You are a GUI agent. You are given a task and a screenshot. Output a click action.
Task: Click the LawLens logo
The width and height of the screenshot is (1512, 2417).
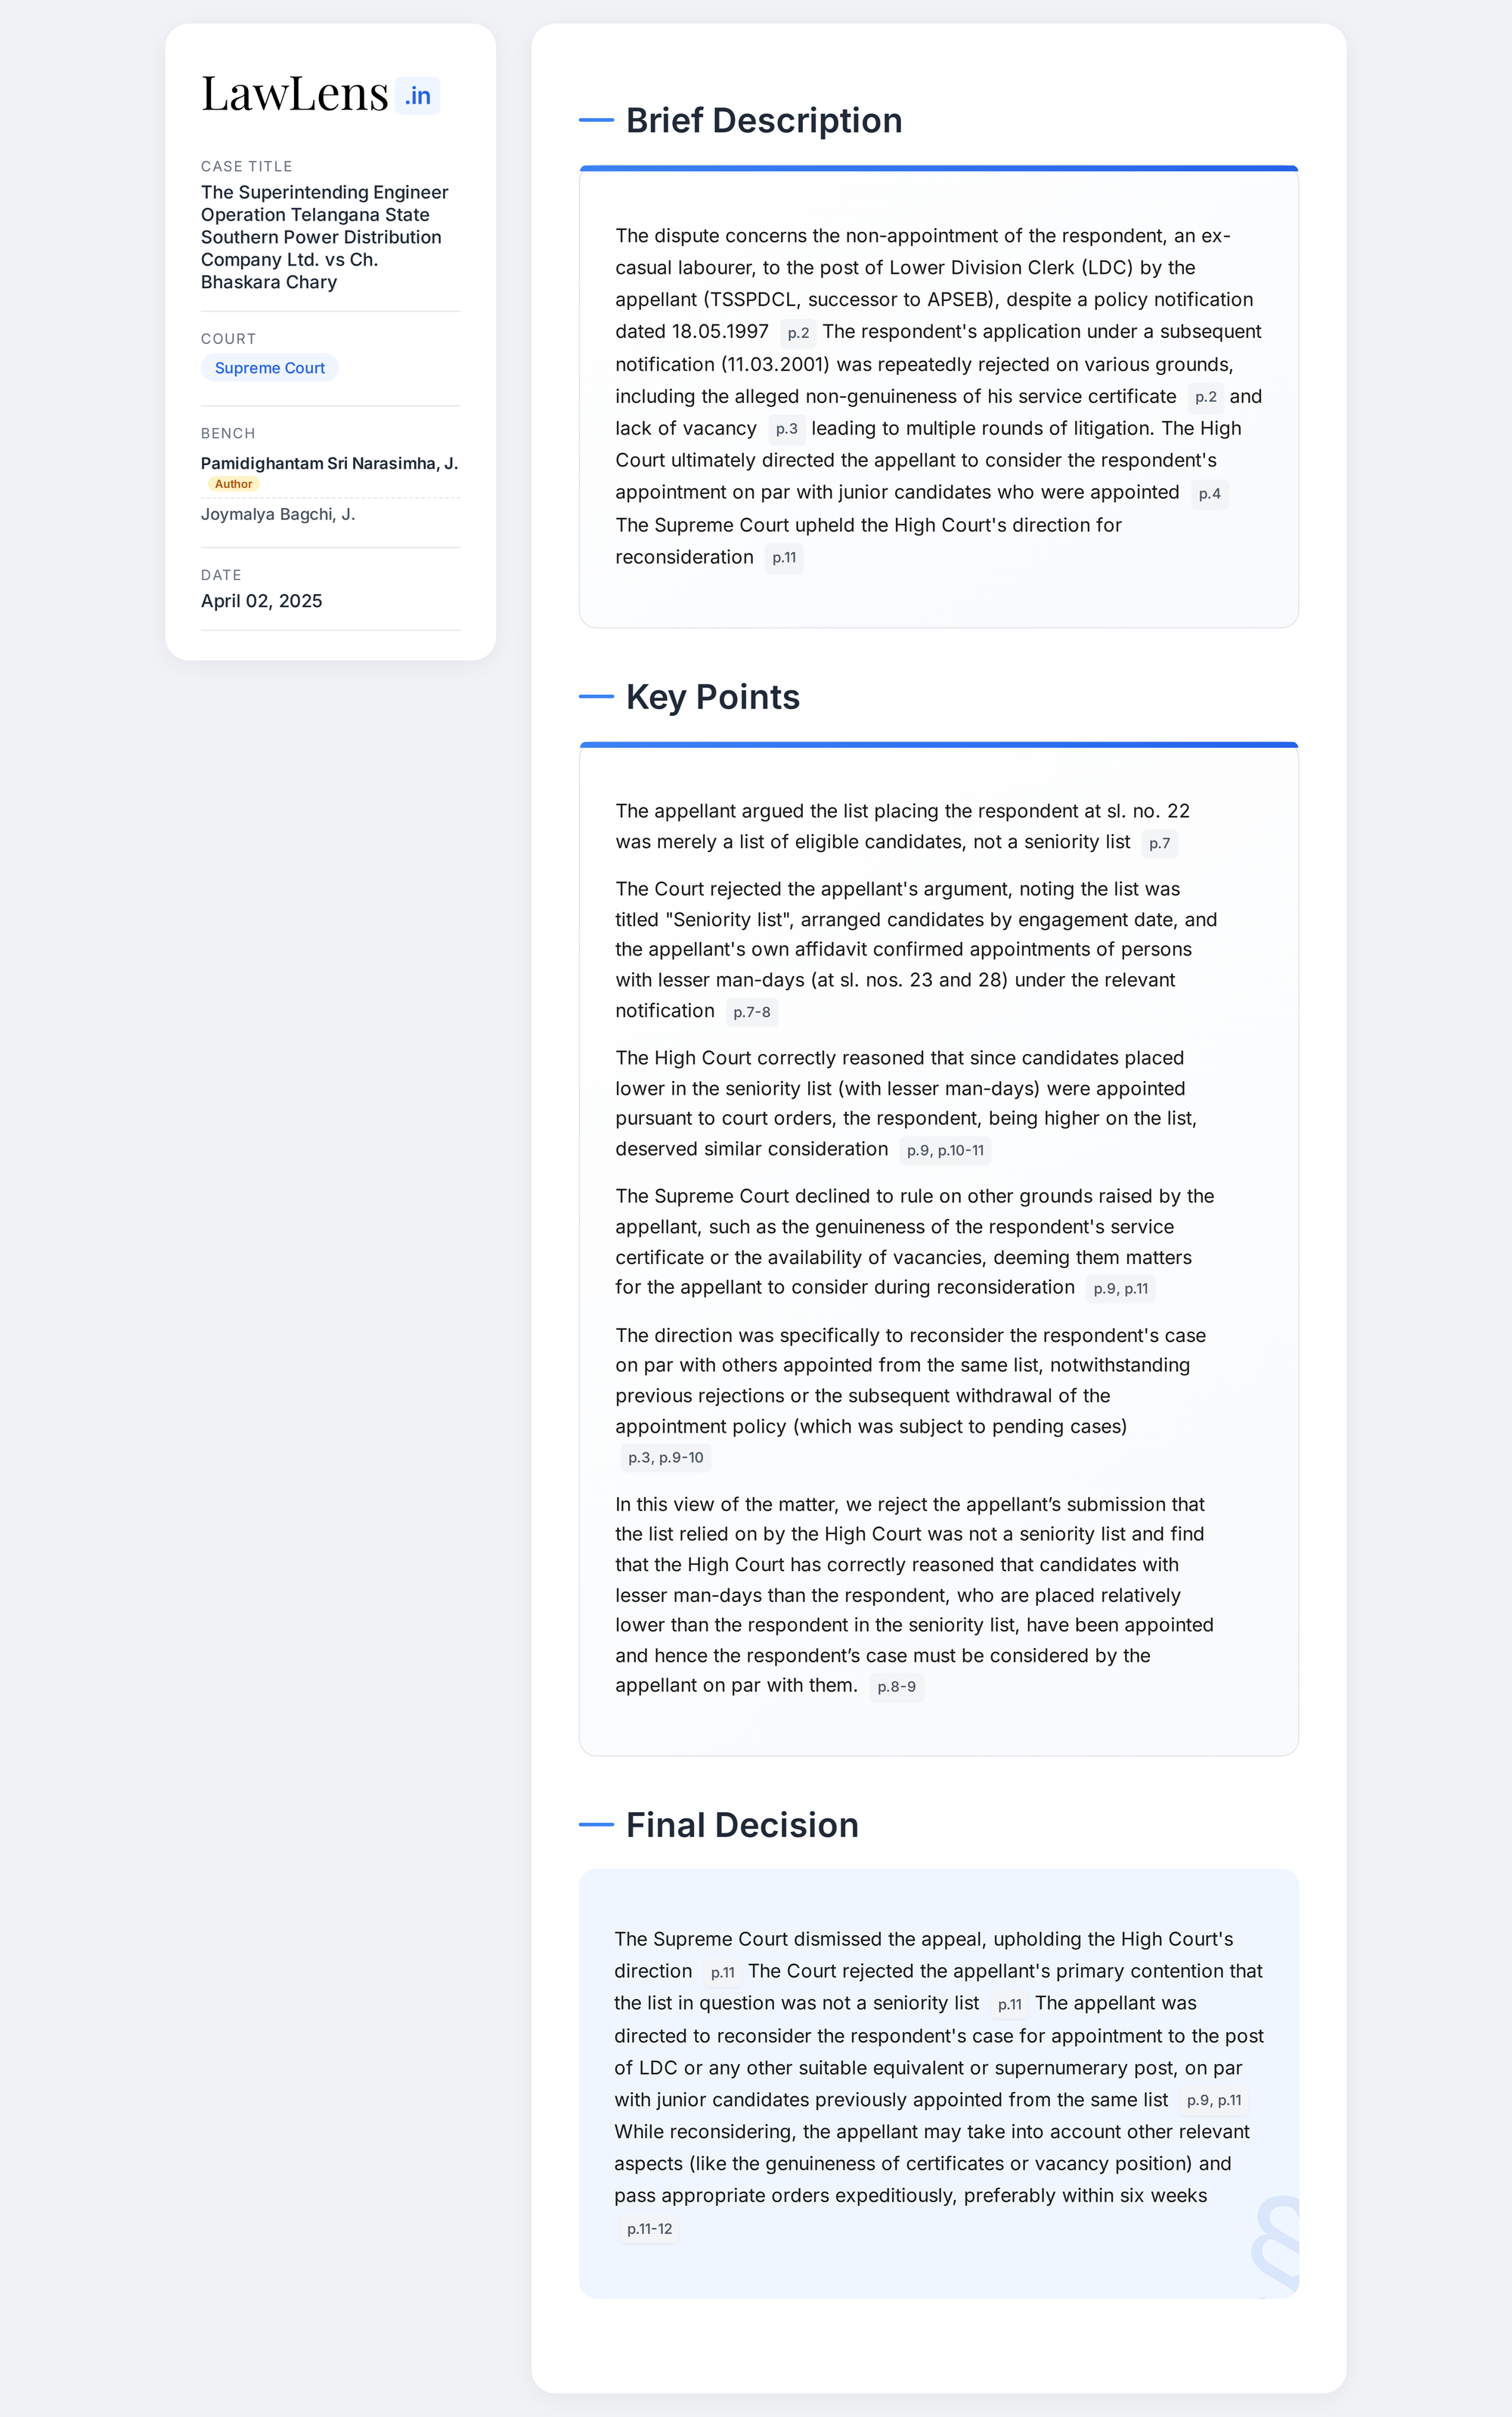(x=294, y=94)
